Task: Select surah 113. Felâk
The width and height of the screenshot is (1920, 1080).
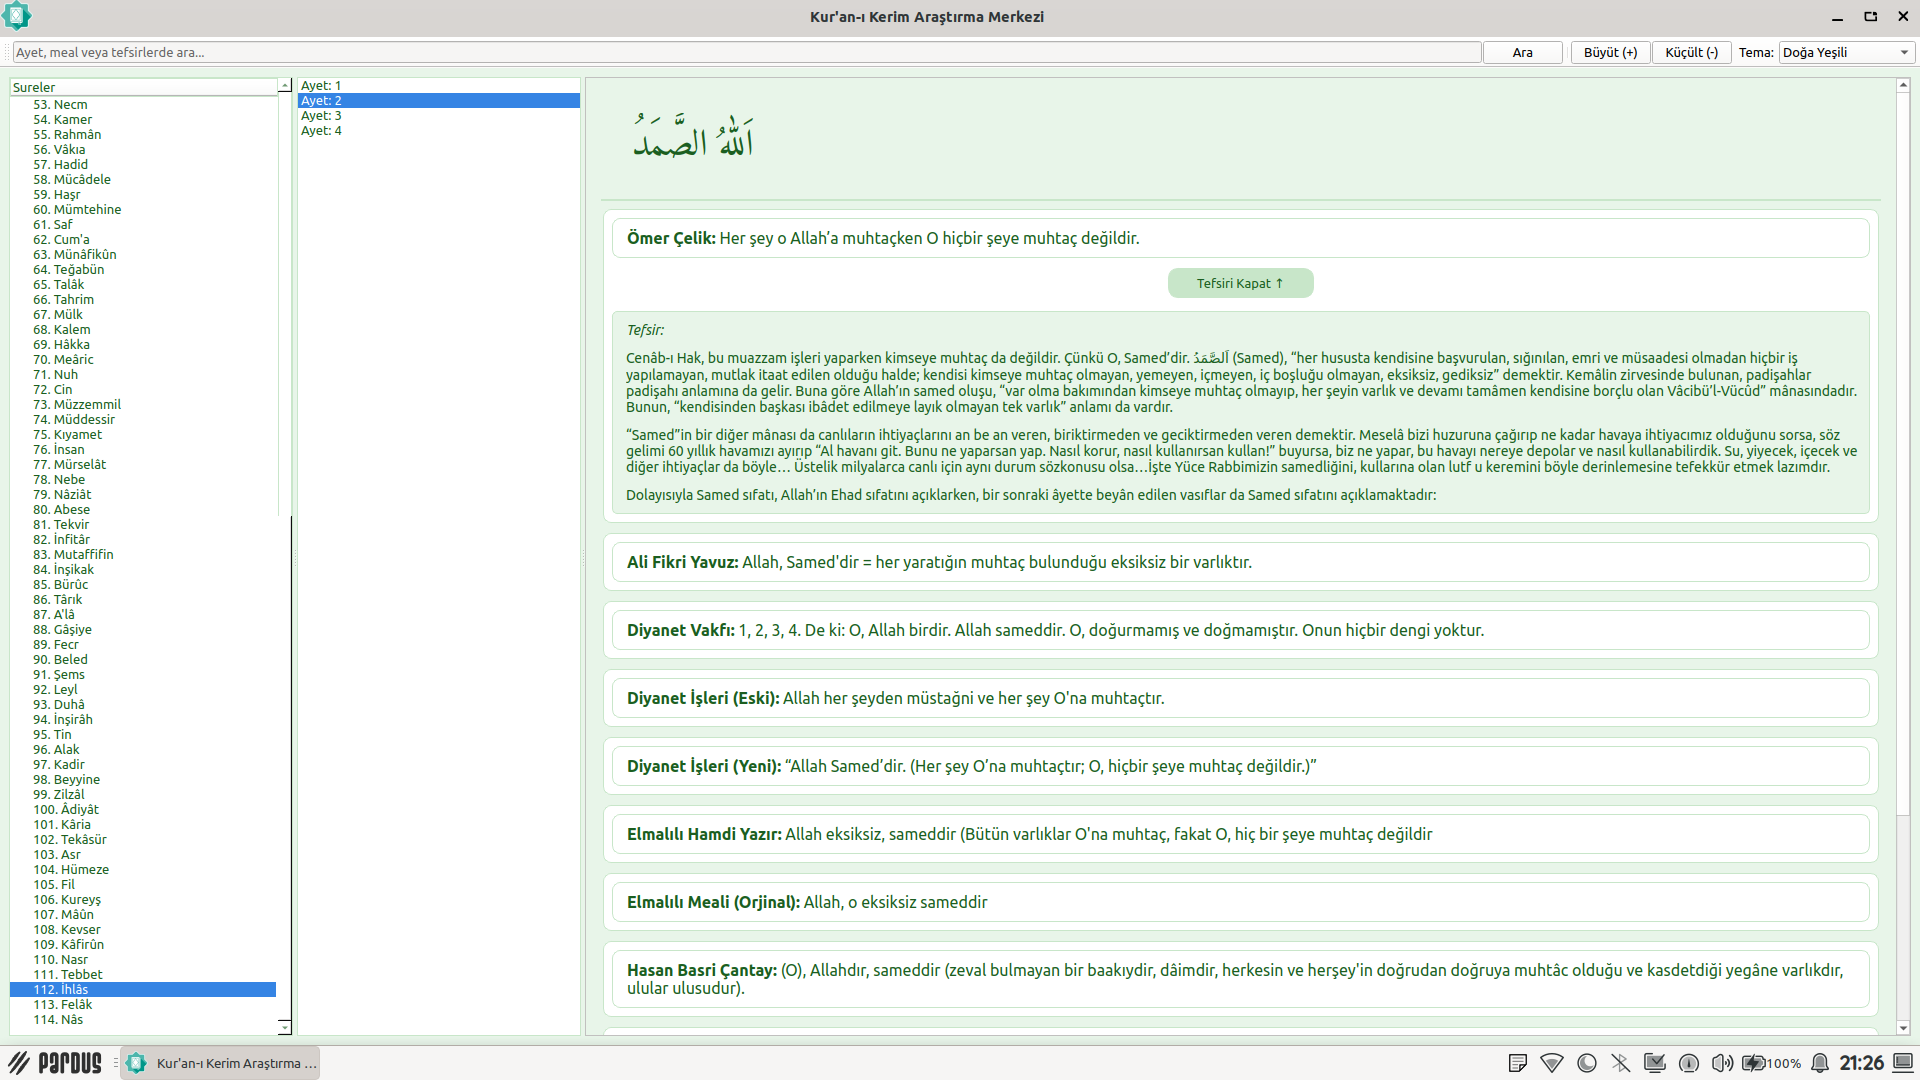Action: coord(62,1004)
